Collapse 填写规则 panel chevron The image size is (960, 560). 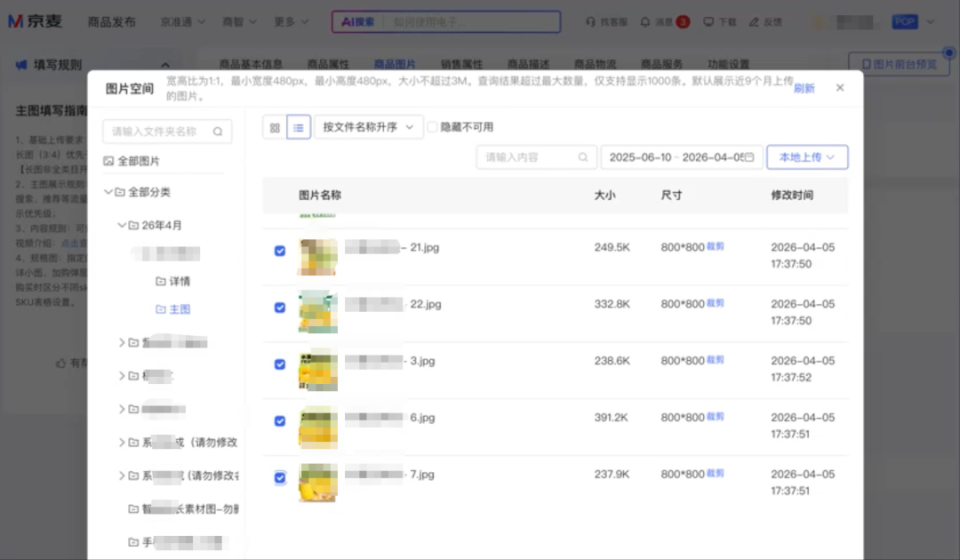[165, 64]
